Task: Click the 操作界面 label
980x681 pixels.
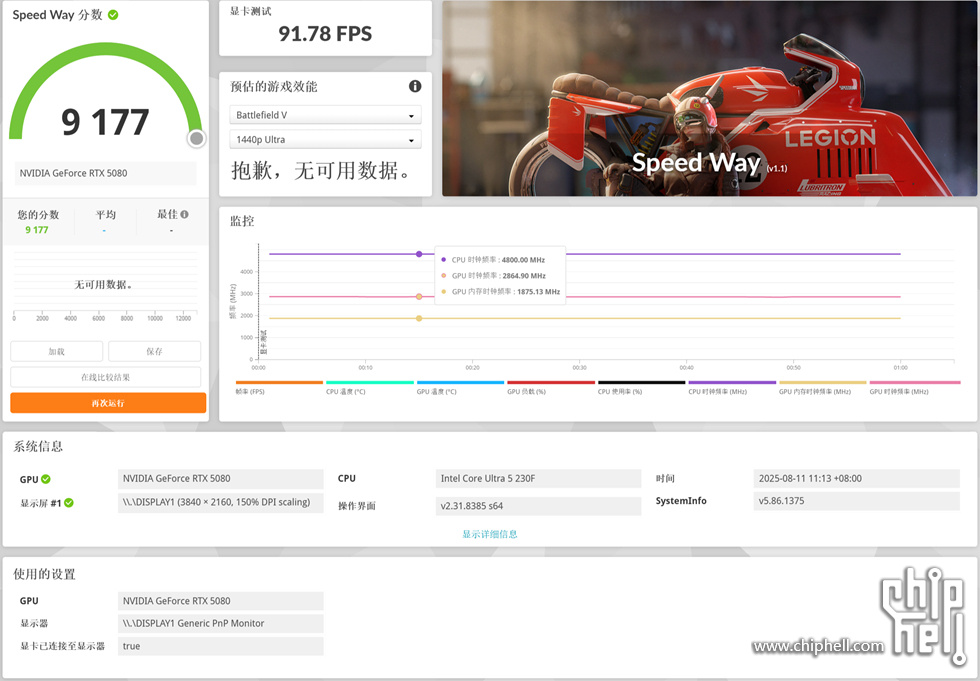Action: click(357, 506)
